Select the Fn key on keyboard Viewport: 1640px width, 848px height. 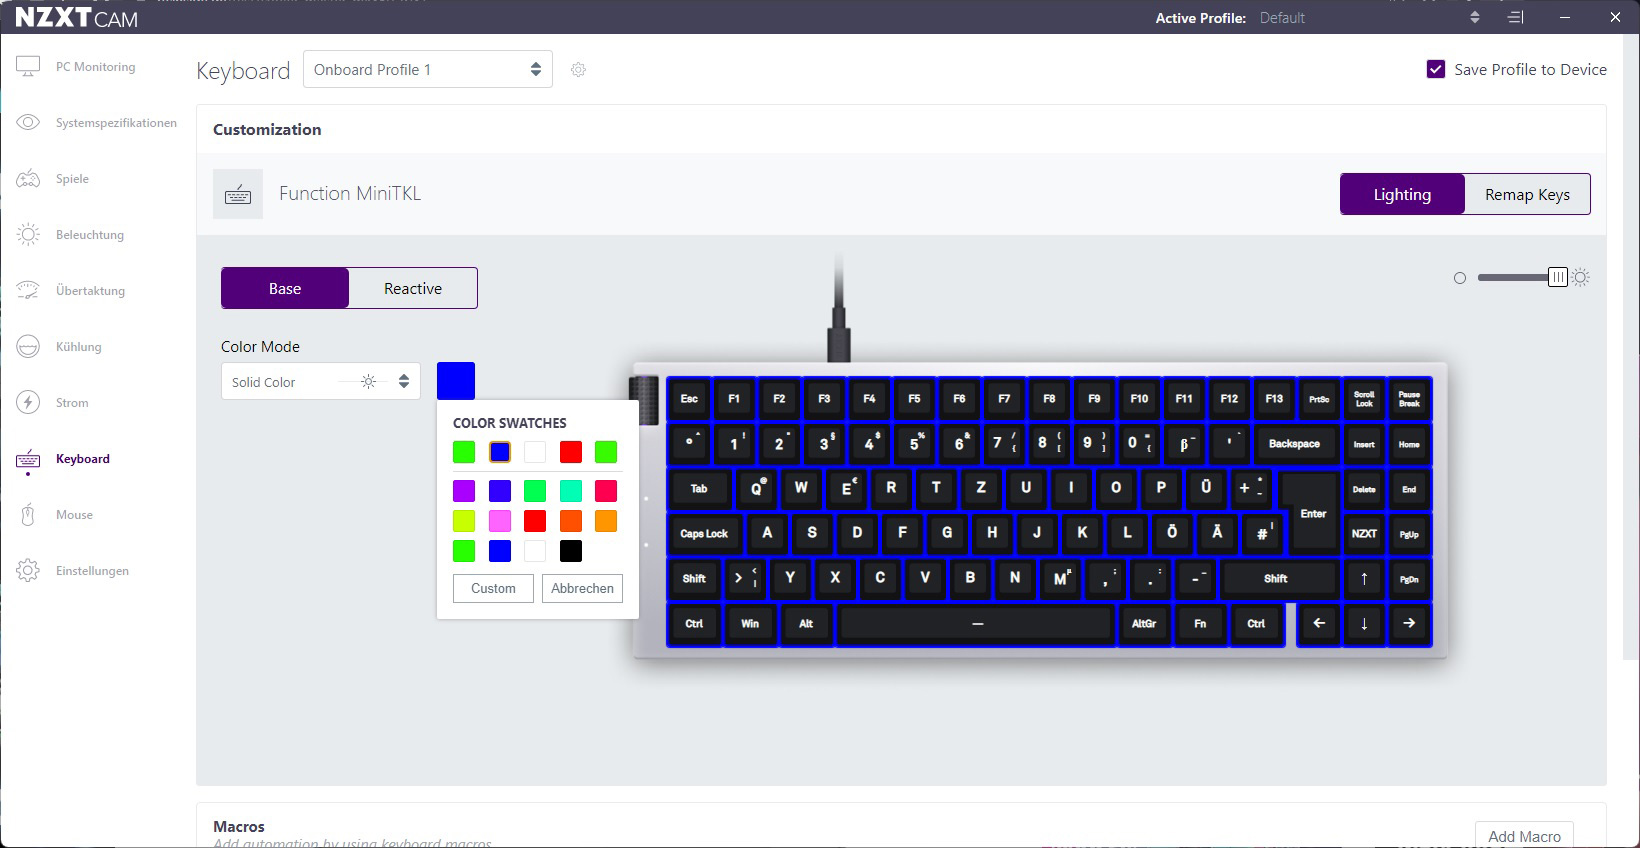[x=1200, y=624]
